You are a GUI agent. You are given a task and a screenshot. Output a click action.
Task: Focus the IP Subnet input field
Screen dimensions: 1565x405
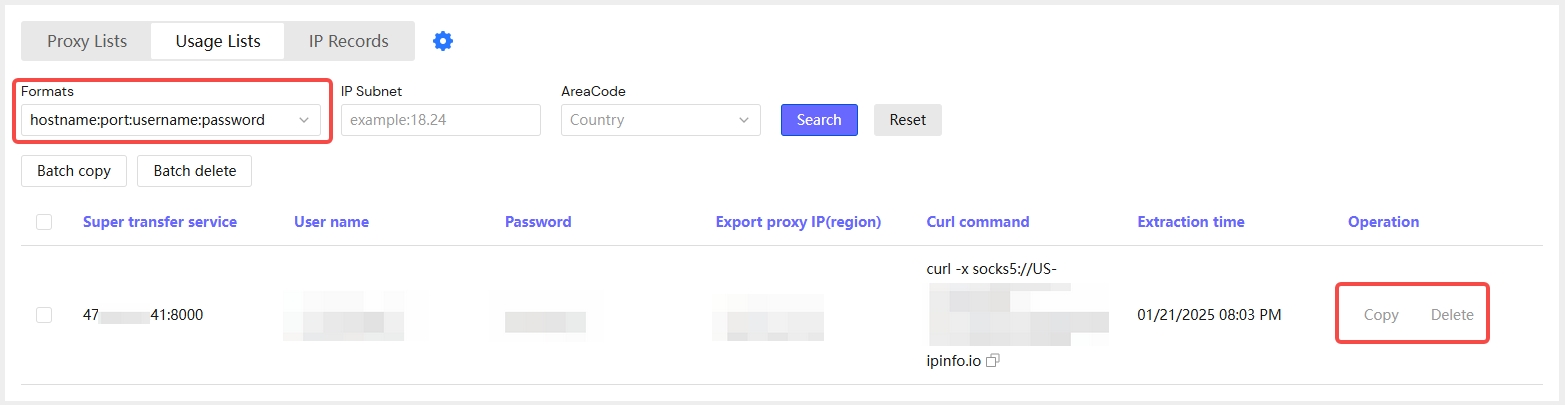click(x=440, y=120)
